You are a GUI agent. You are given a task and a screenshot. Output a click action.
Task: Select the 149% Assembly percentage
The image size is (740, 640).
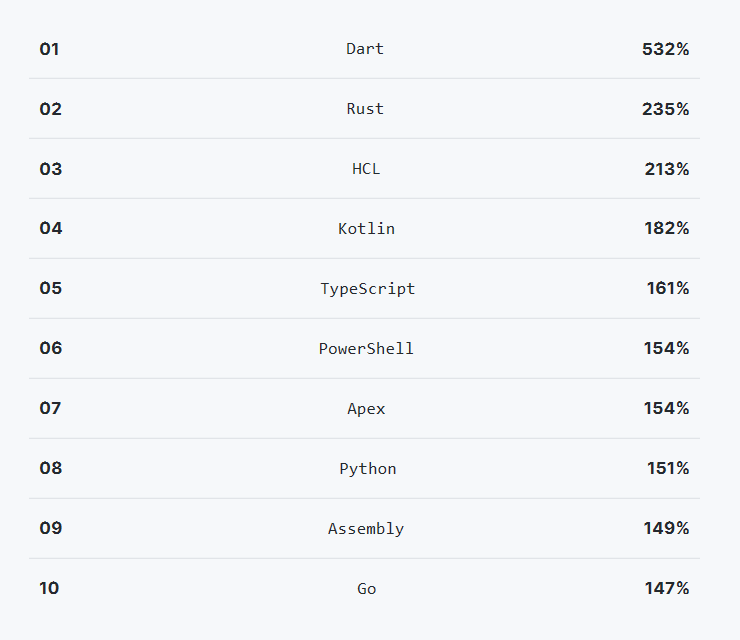pyautogui.click(x=666, y=528)
